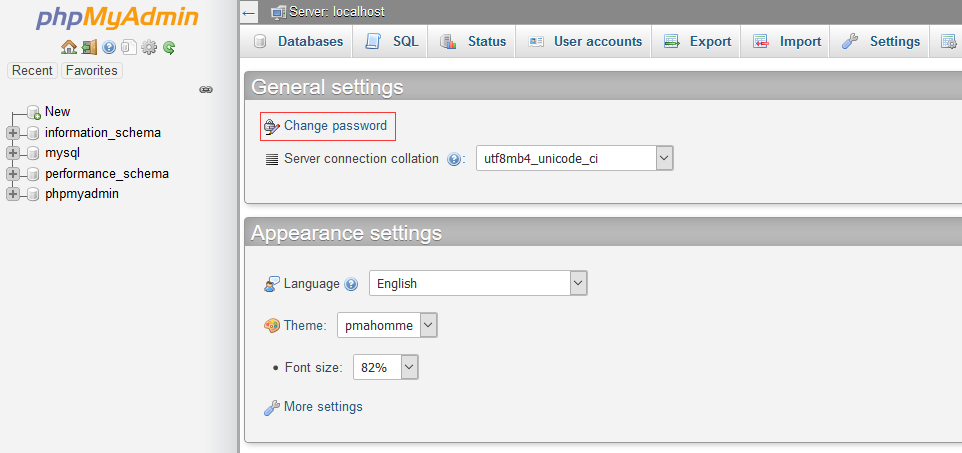
Task: Open the SQL tab
Action: pyautogui.click(x=391, y=42)
